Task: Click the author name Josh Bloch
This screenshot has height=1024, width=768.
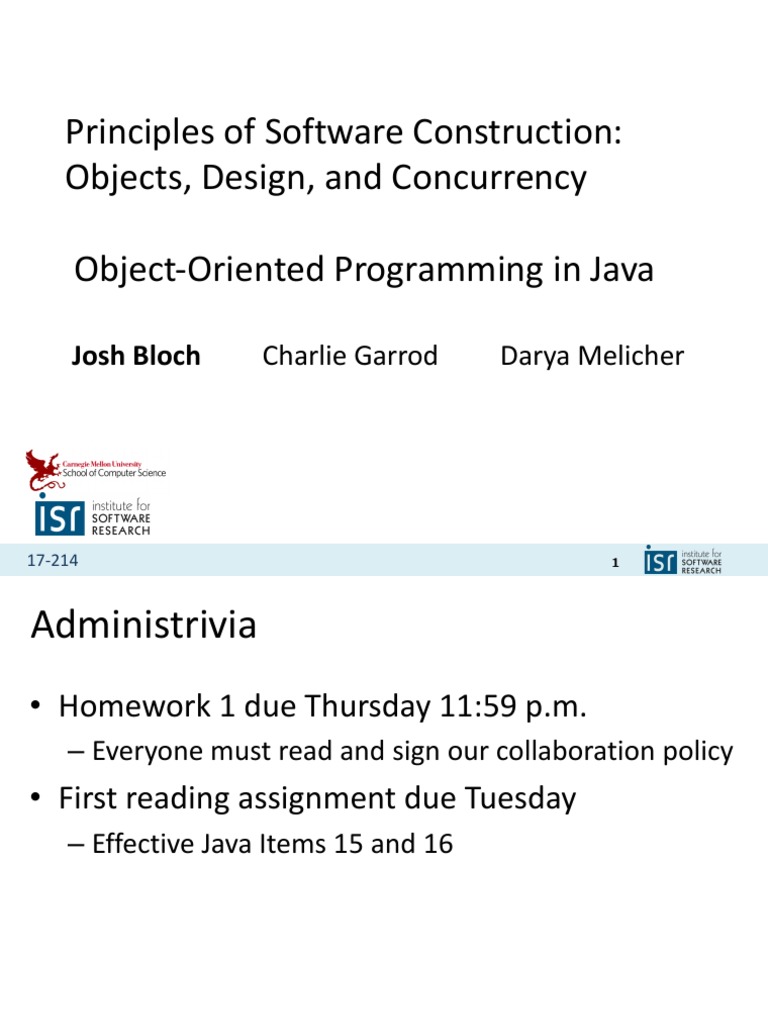Action: pos(136,356)
